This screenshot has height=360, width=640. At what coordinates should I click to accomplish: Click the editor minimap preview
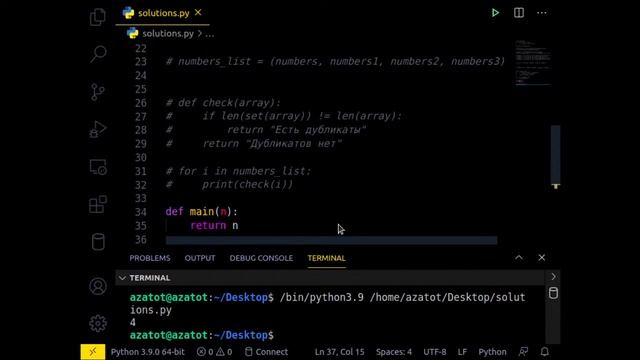coord(532,62)
